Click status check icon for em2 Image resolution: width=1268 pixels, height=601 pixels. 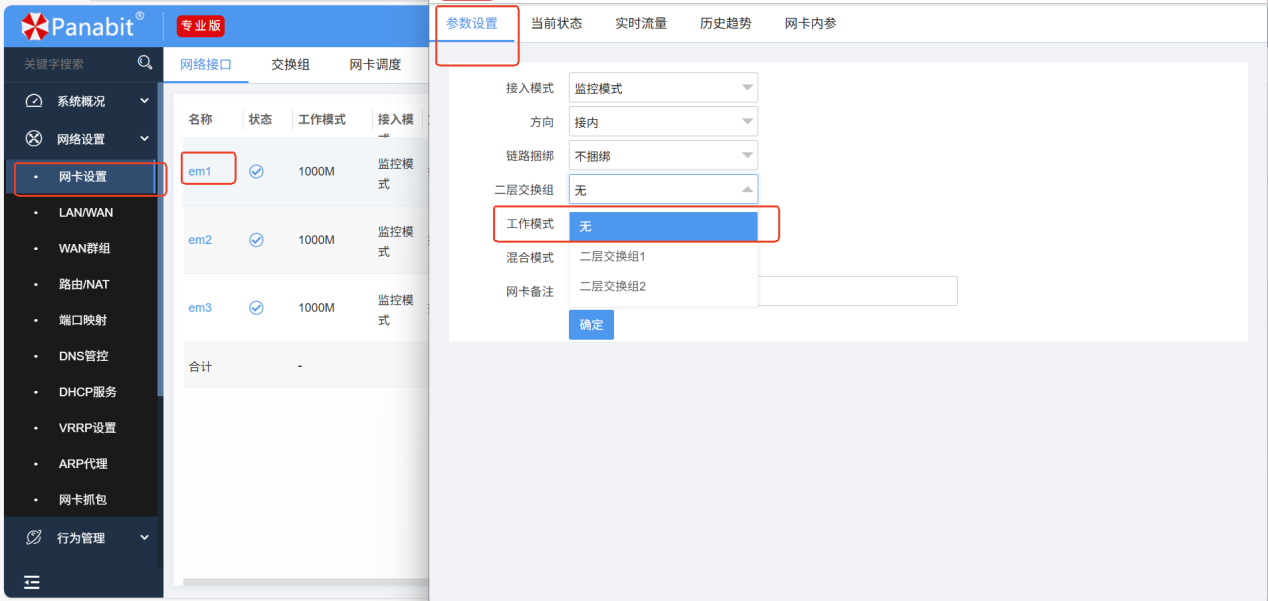256,240
